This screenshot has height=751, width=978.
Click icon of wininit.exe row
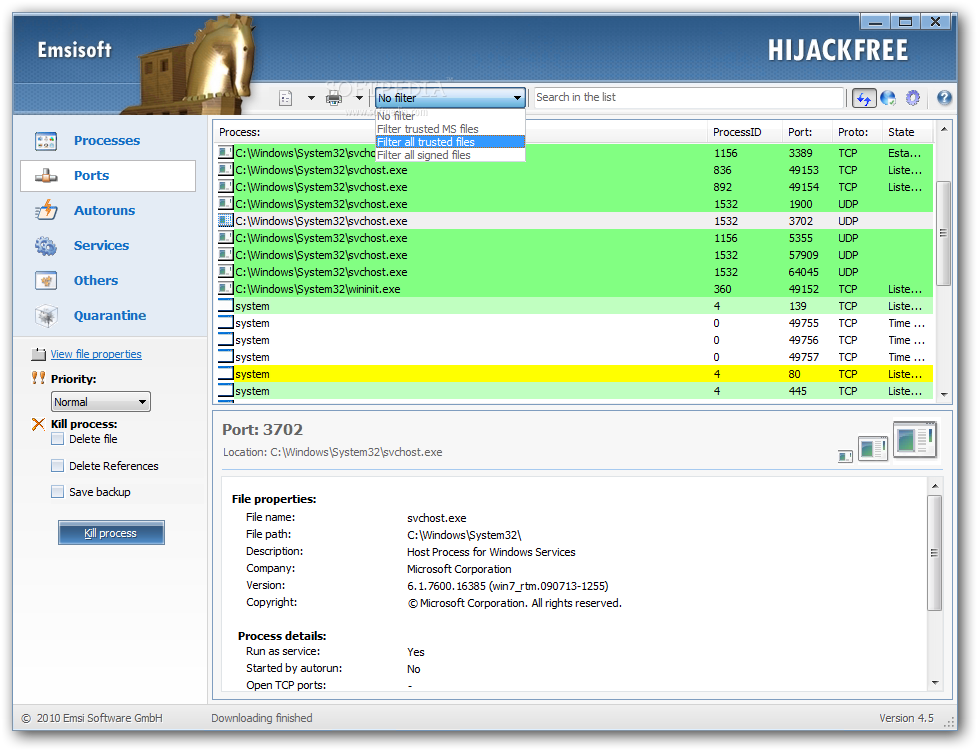225,289
